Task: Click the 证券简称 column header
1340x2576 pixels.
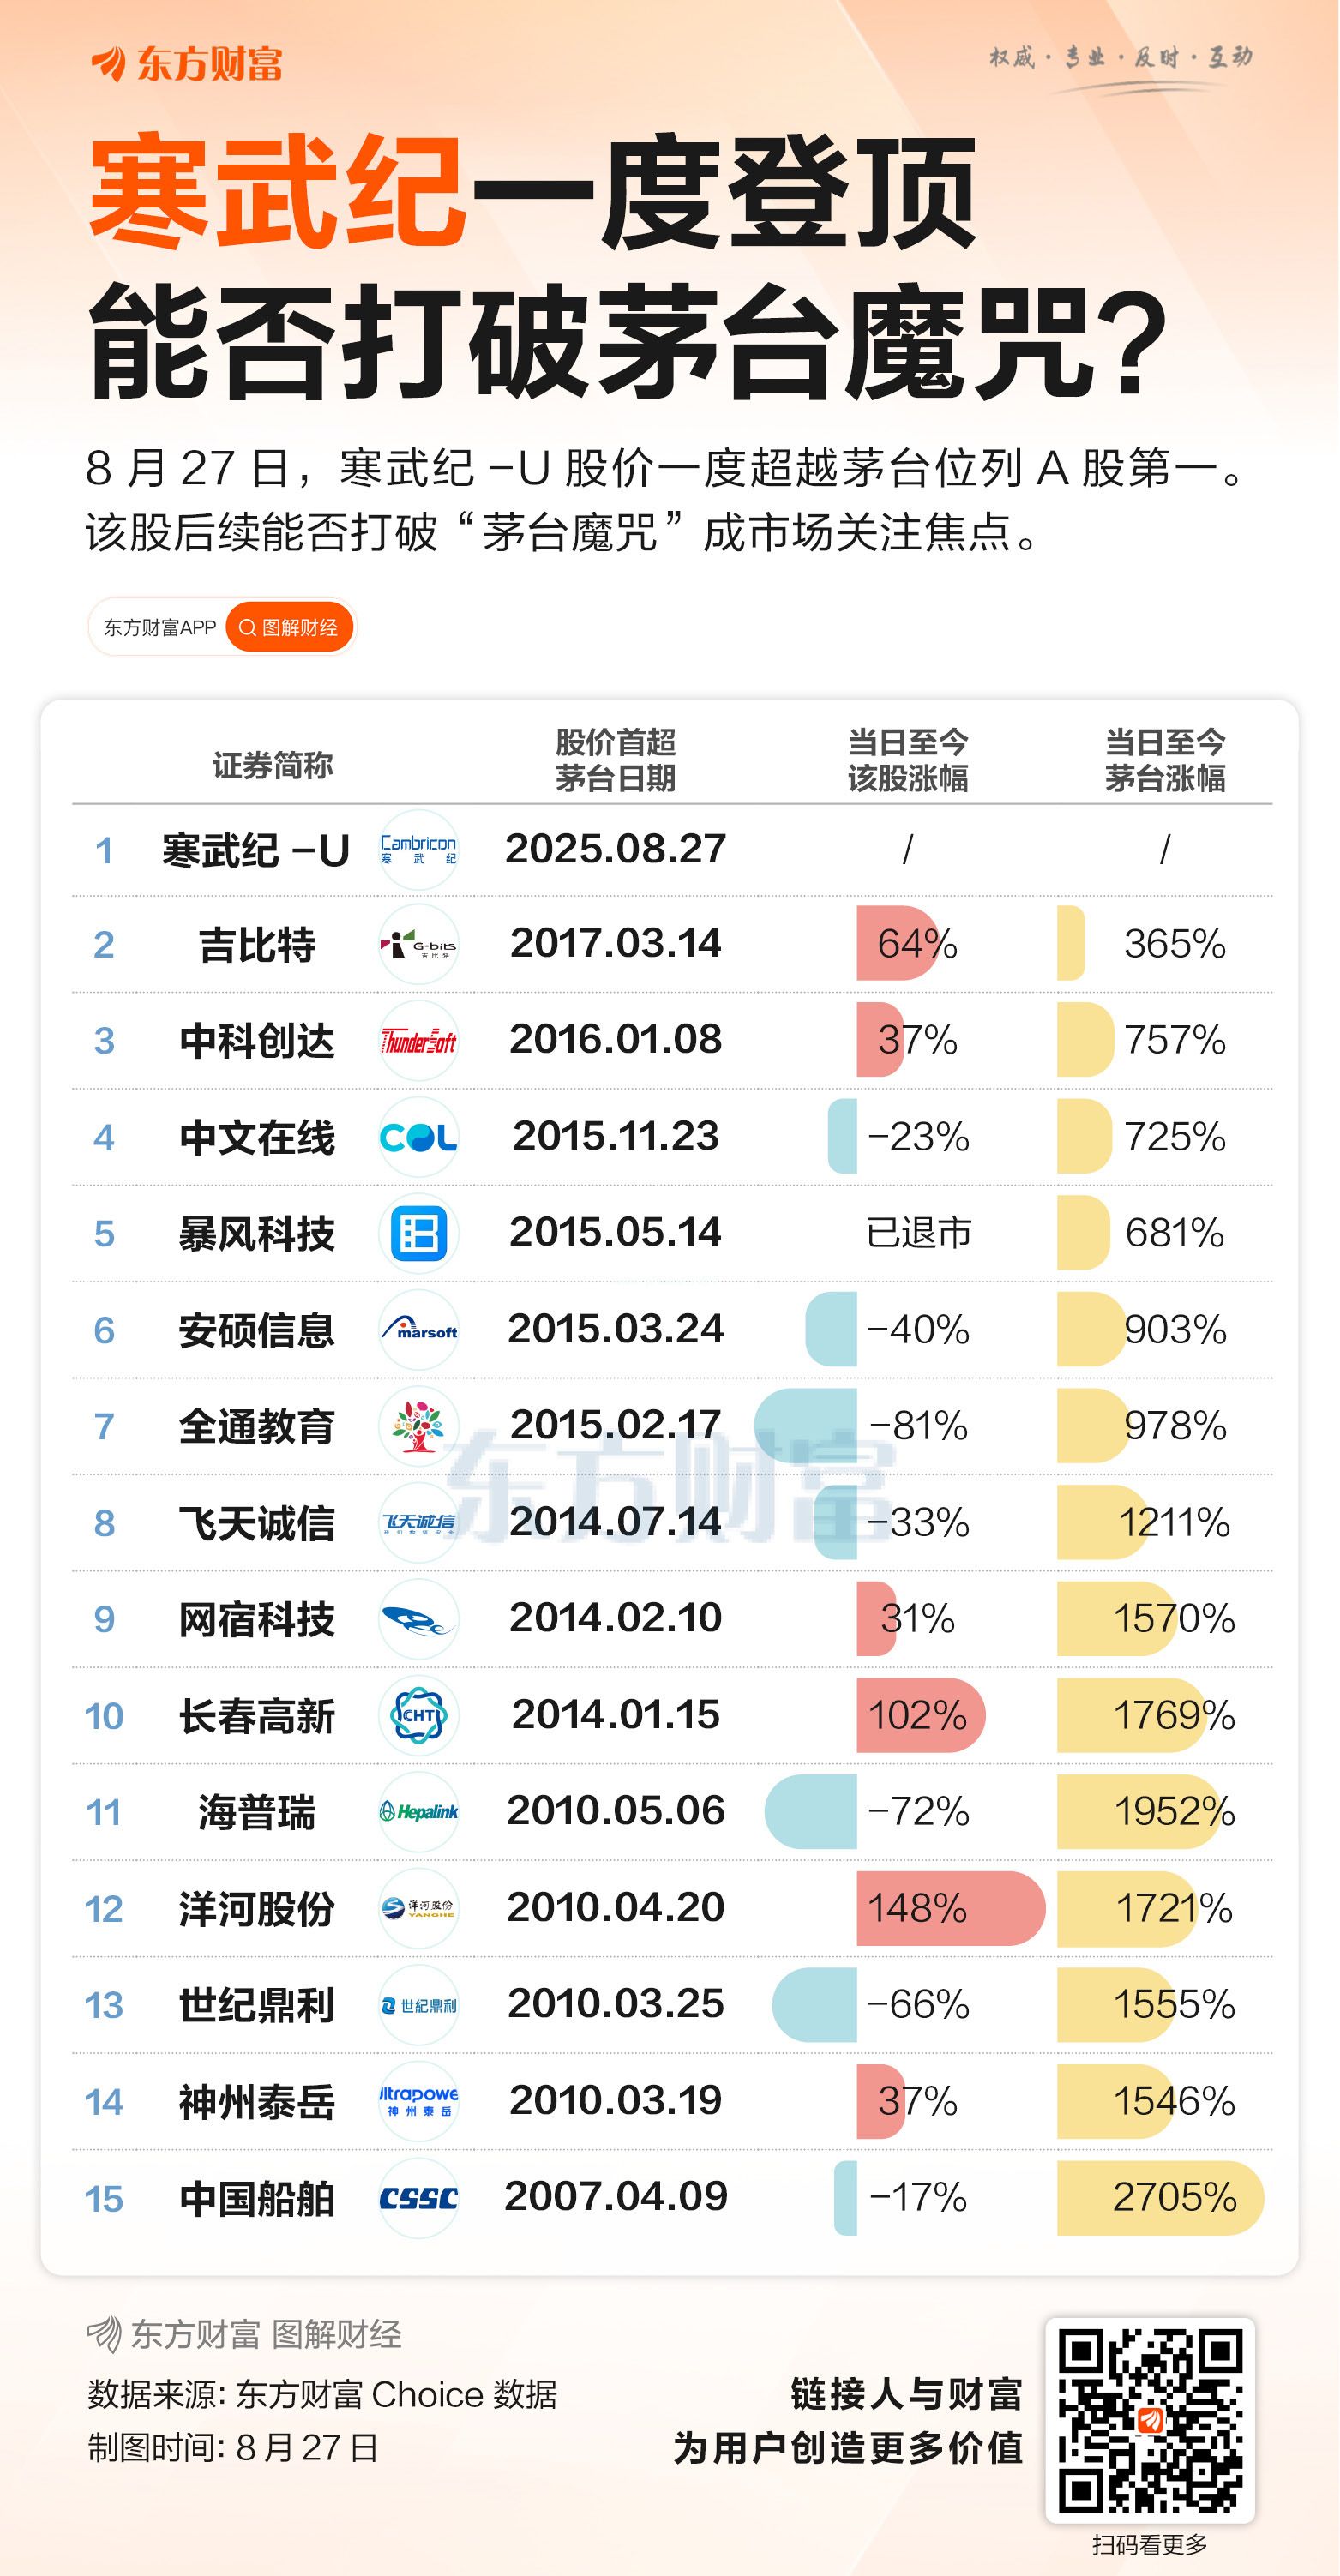Action: coord(272,765)
